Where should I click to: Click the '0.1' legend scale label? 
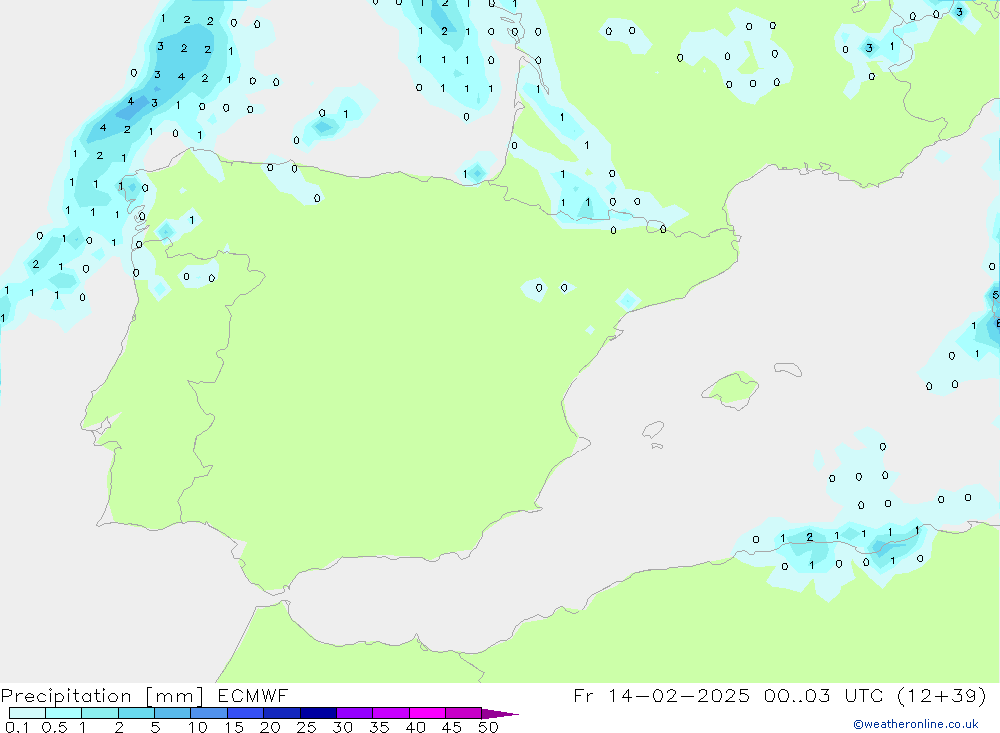tap(17, 727)
